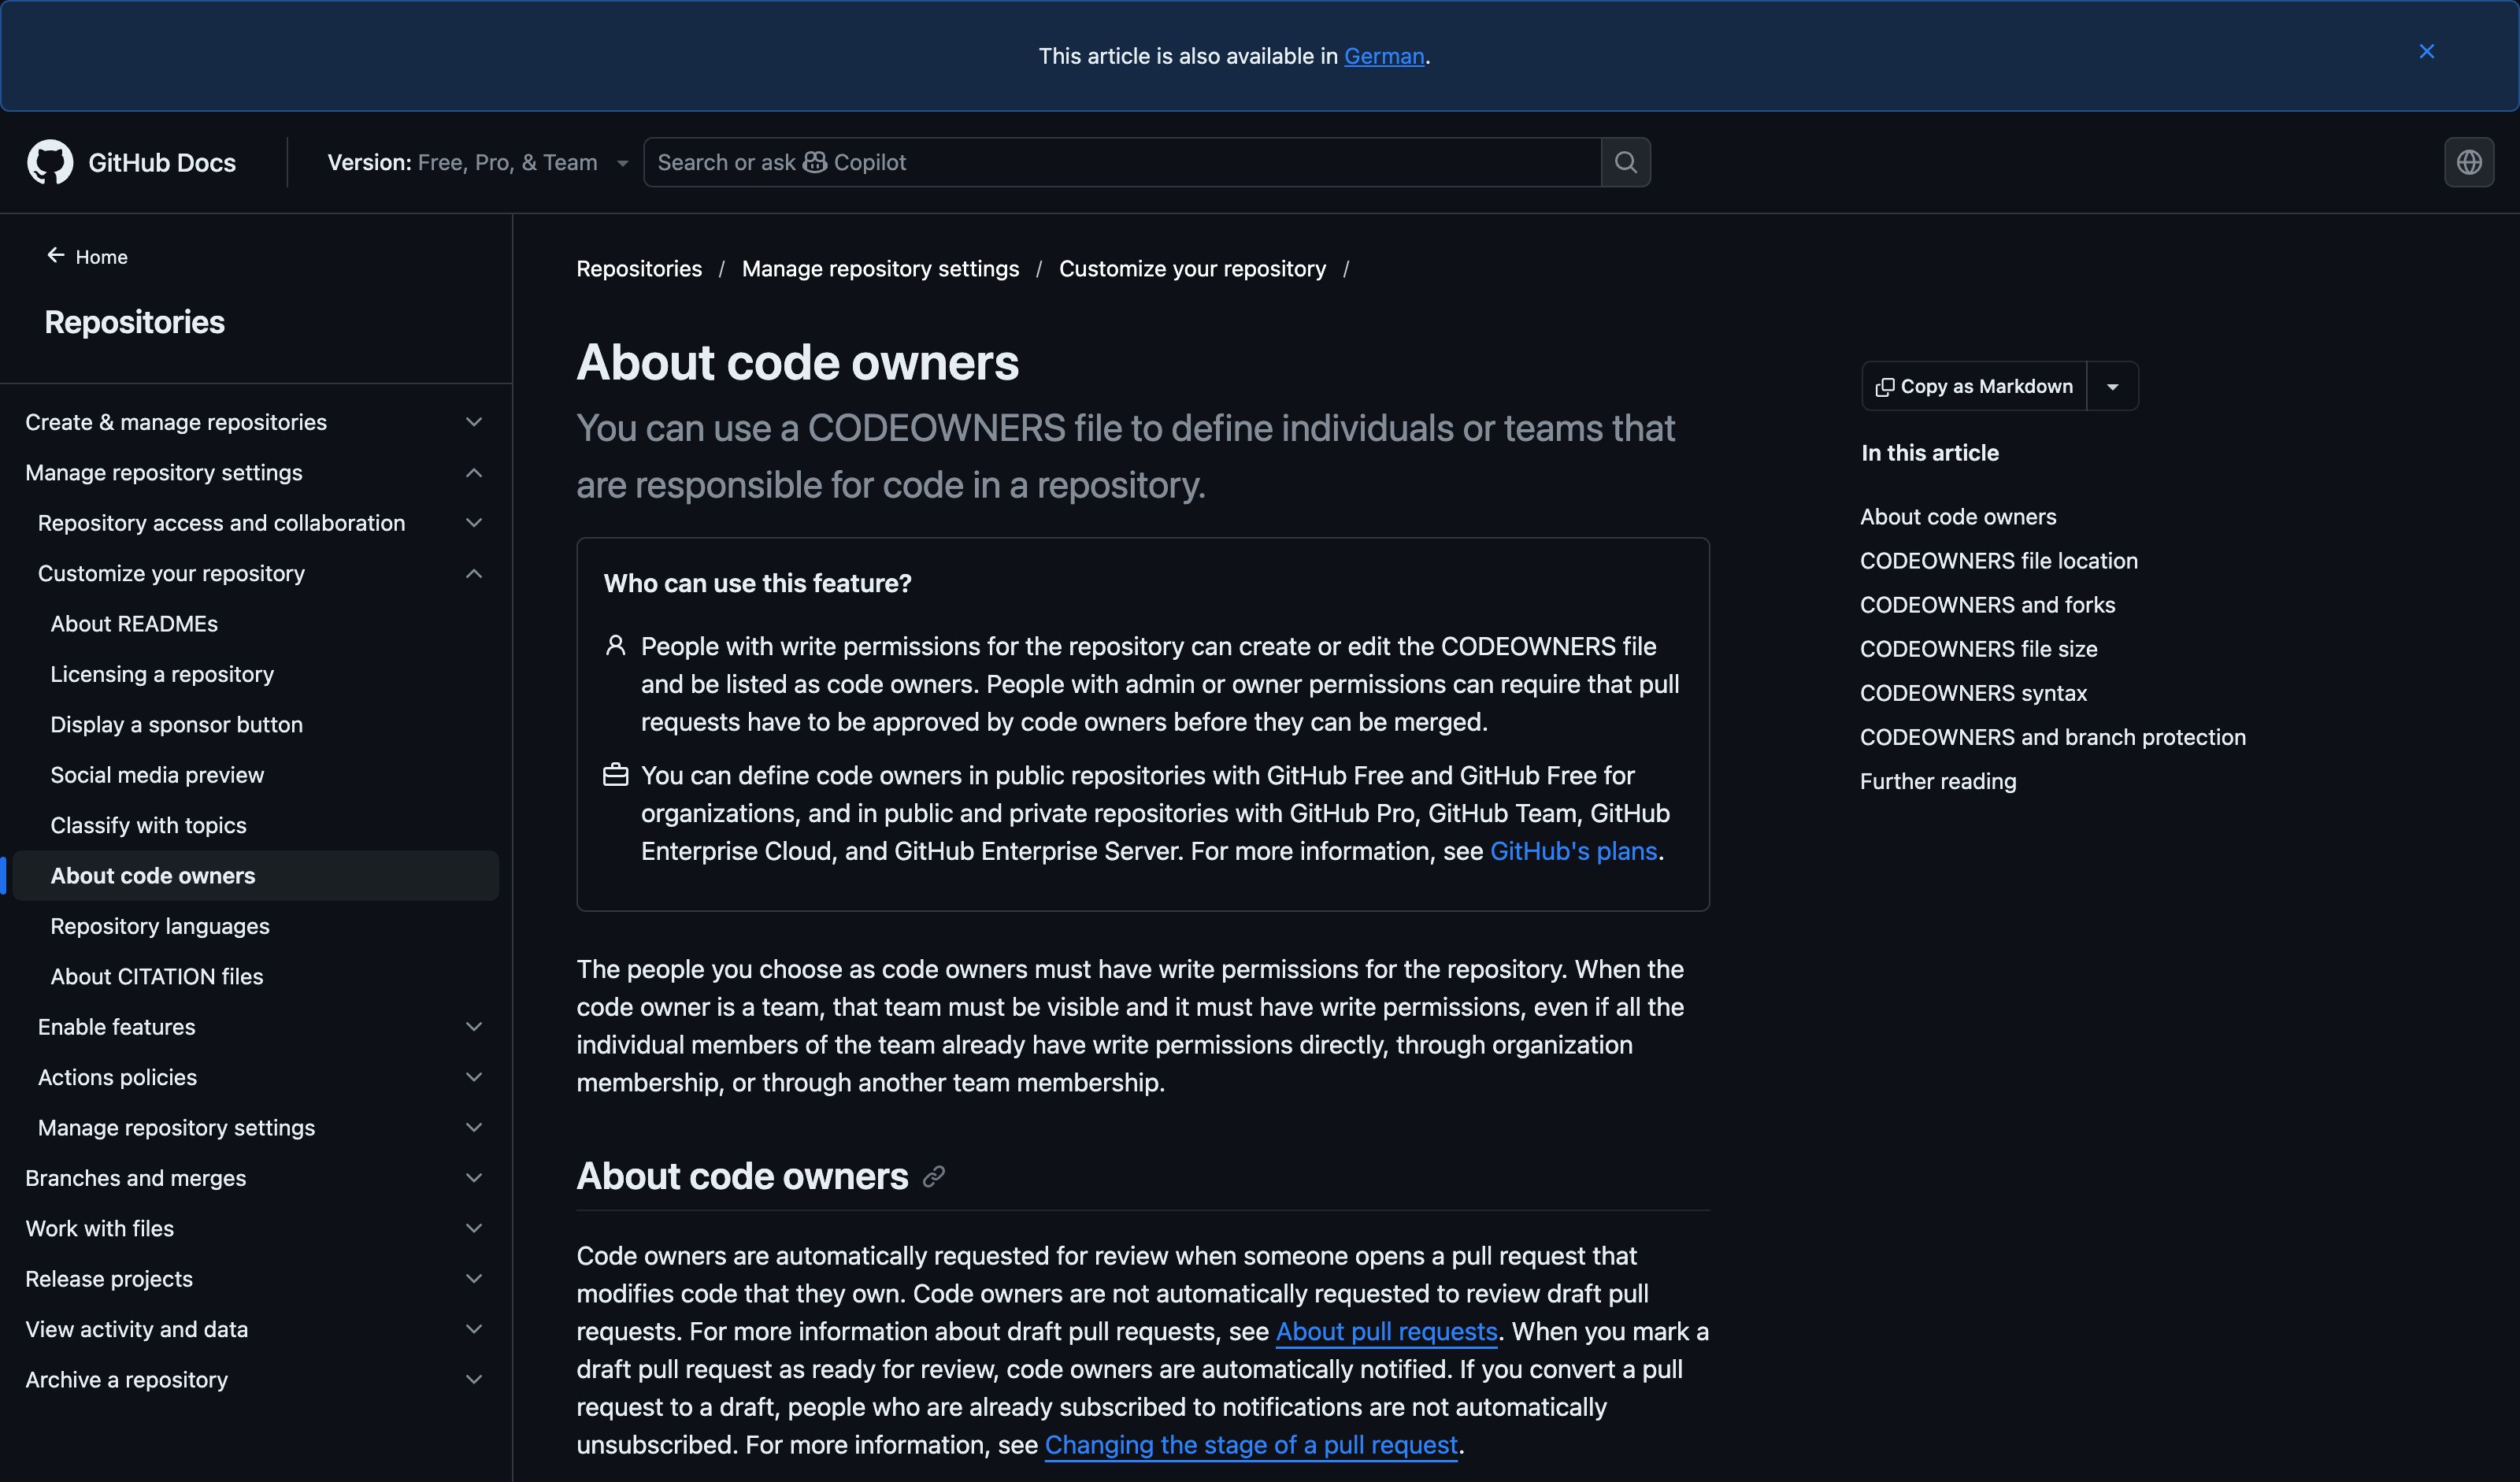2520x1482 pixels.
Task: Select About code owners in sidebar
Action: pyautogui.click(x=255, y=876)
